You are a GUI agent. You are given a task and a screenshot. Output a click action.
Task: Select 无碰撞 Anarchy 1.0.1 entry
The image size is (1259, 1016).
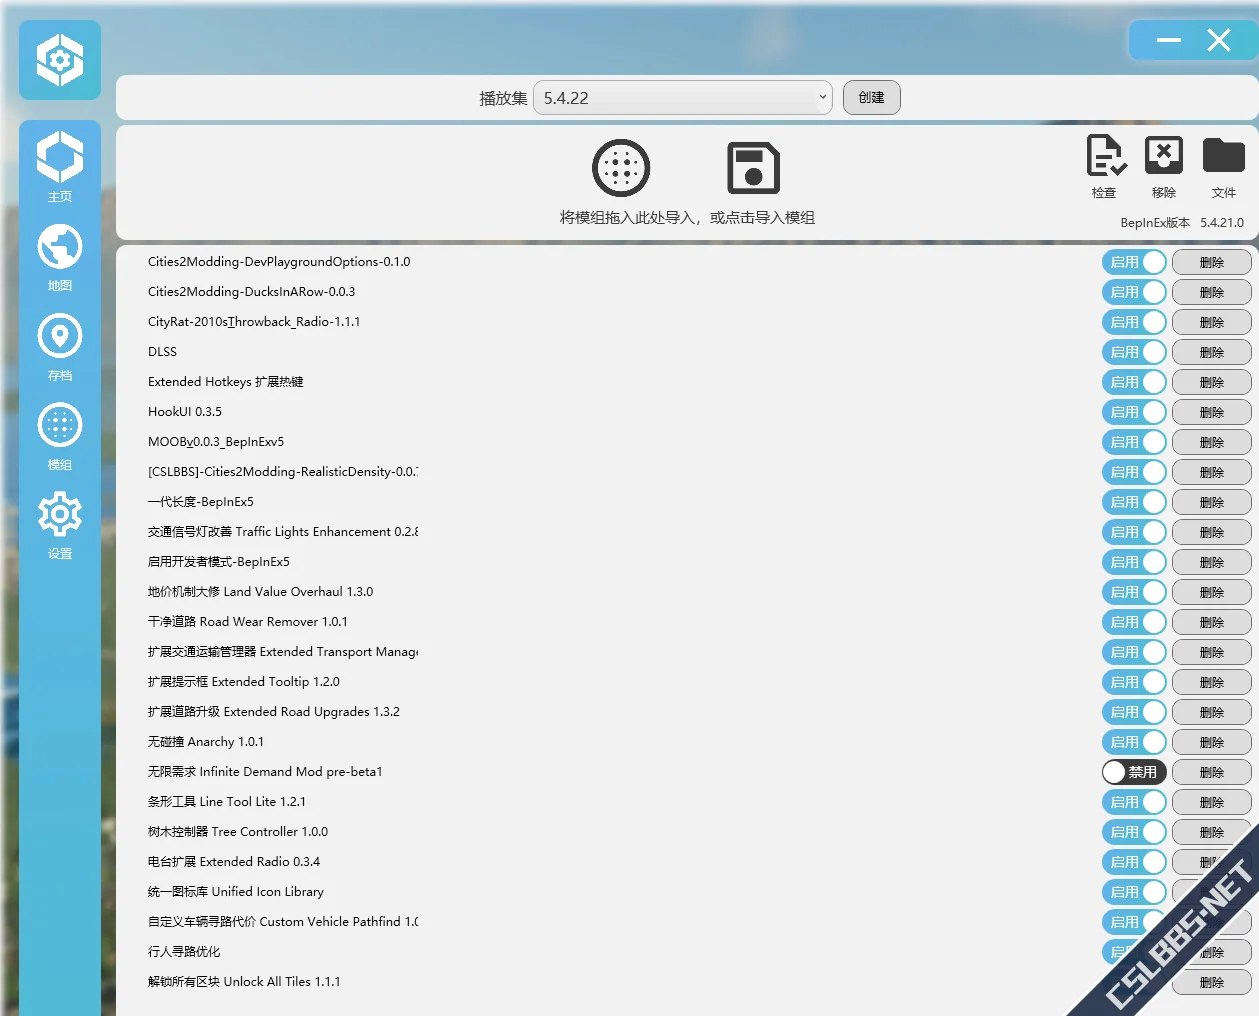click(x=206, y=742)
